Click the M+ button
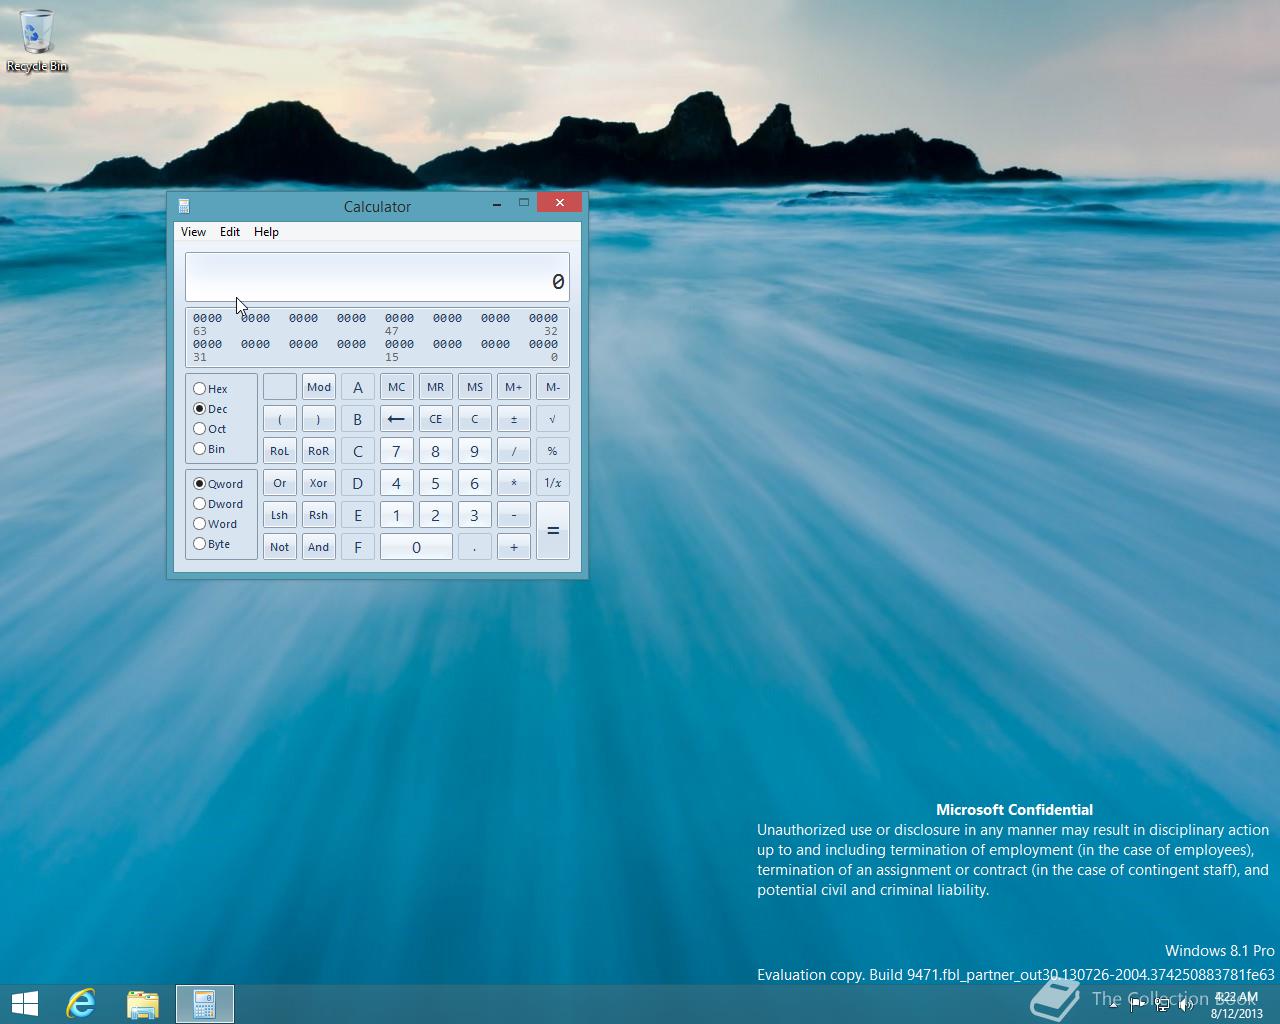This screenshot has width=1280, height=1024. [x=513, y=387]
